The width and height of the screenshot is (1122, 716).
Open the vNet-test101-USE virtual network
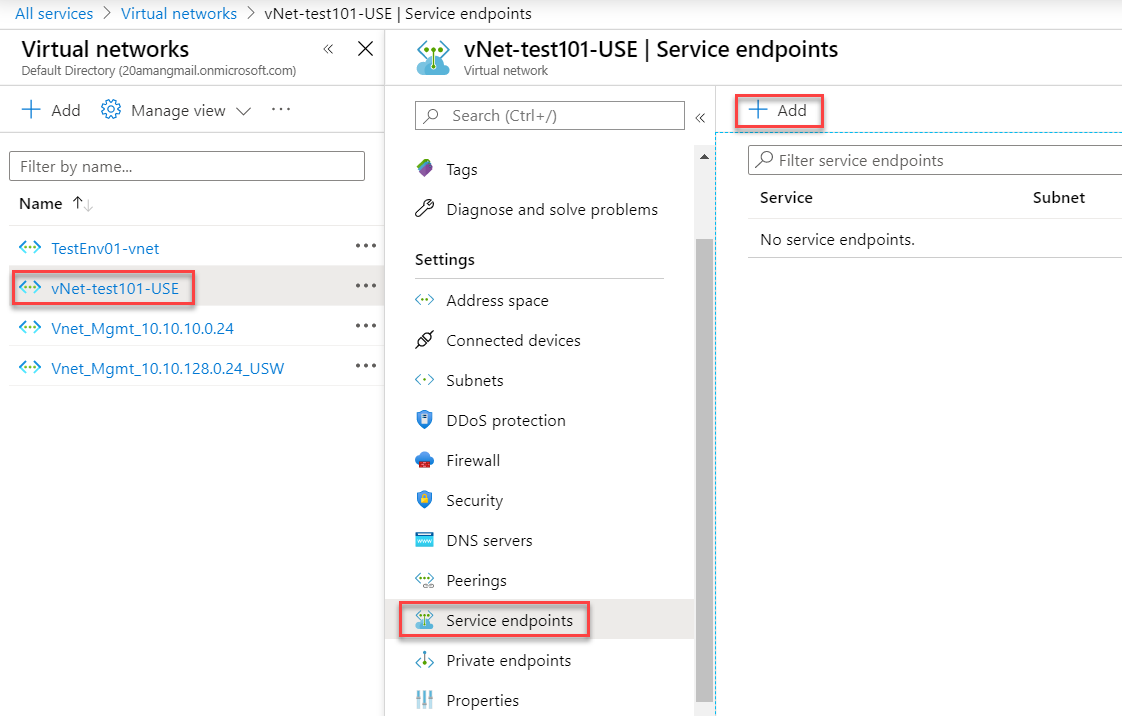(x=115, y=288)
